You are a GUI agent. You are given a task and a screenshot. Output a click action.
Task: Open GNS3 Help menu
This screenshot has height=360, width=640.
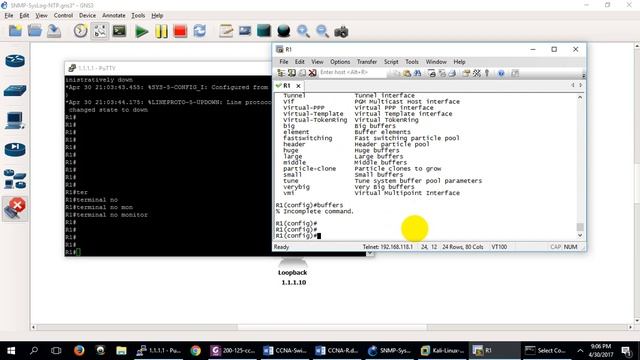157,16
